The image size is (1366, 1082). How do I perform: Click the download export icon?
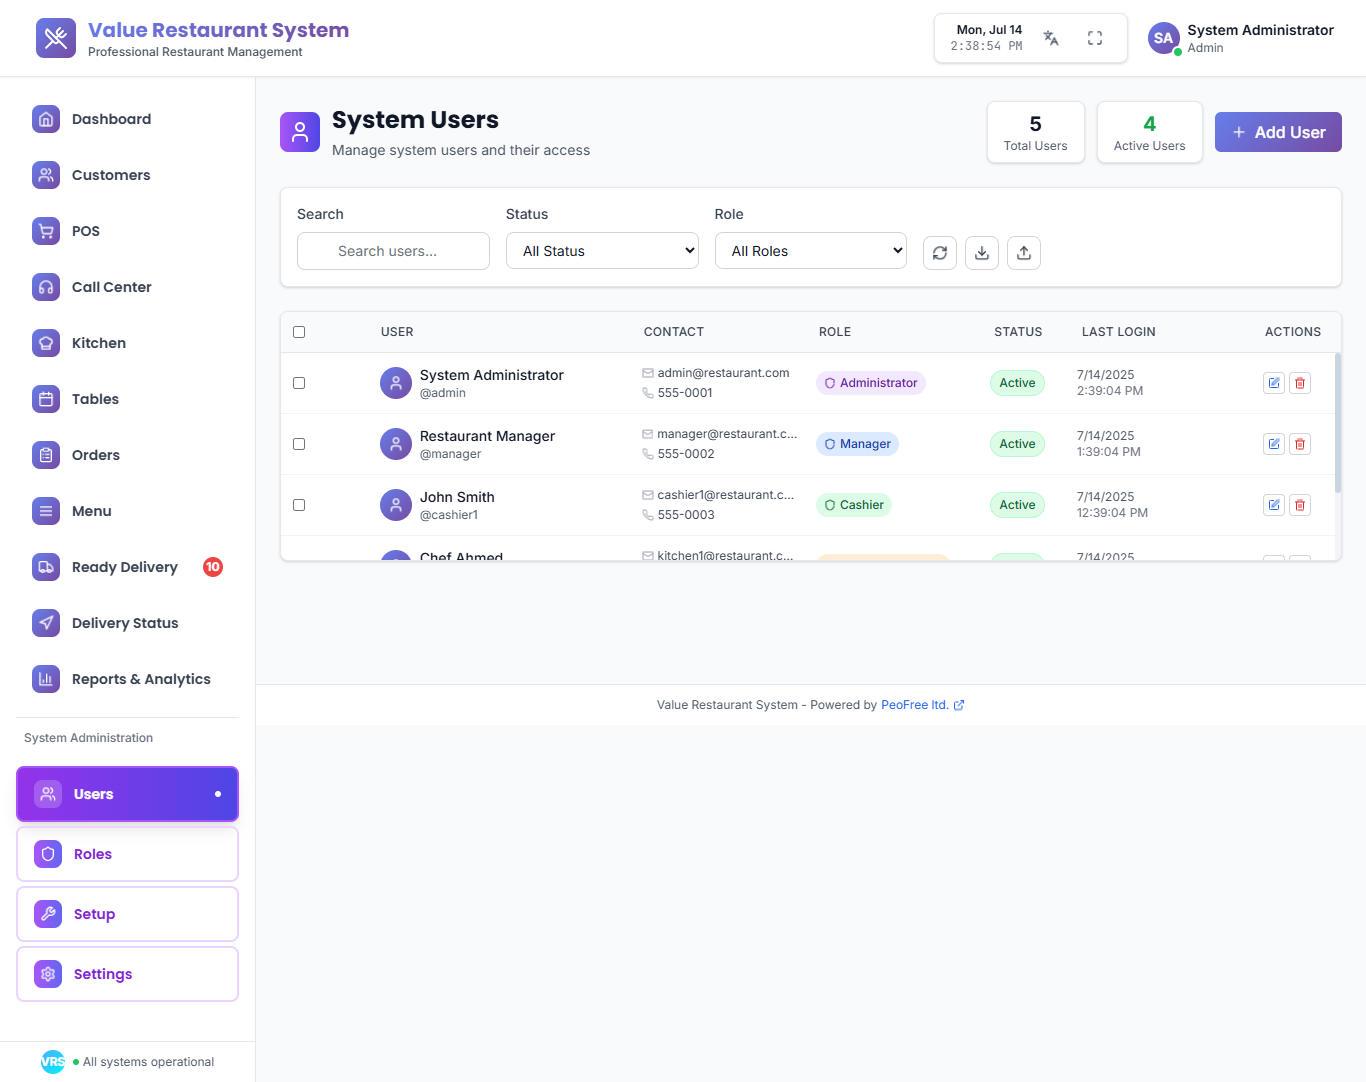click(982, 253)
